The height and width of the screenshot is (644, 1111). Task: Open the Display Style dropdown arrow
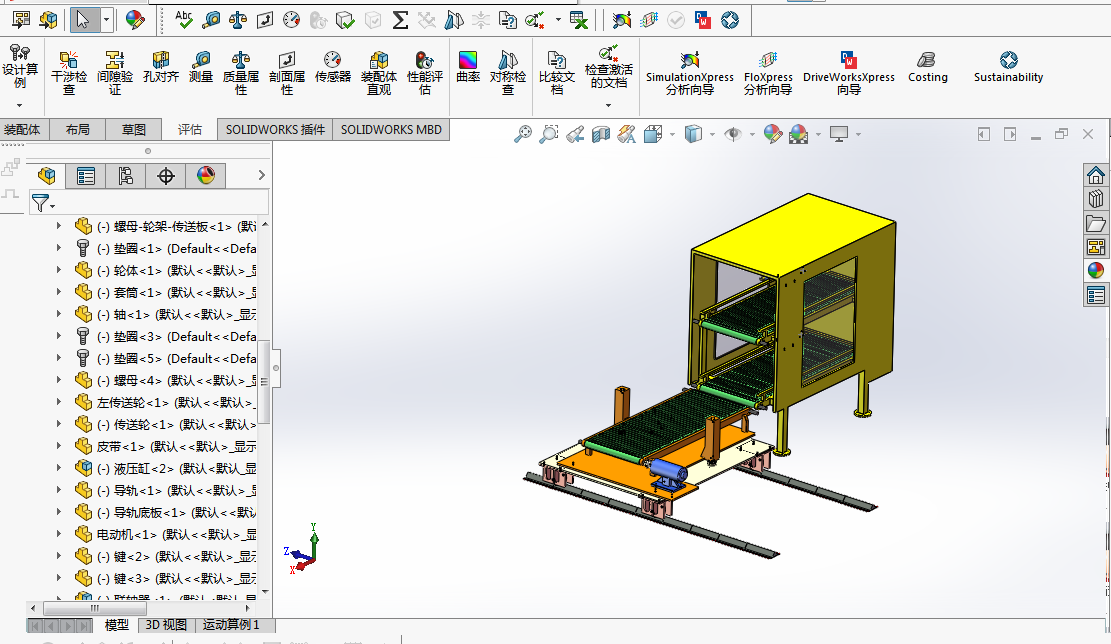[712, 134]
